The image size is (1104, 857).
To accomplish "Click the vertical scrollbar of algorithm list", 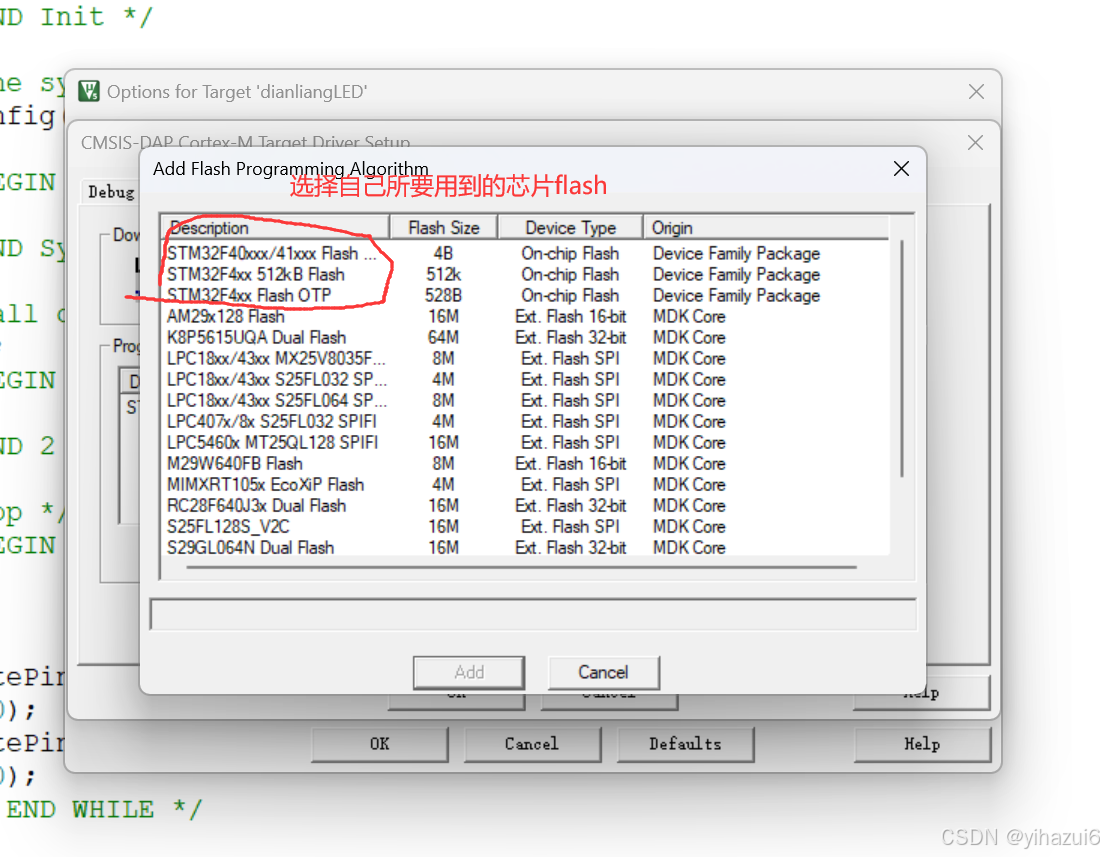I will (901, 359).
